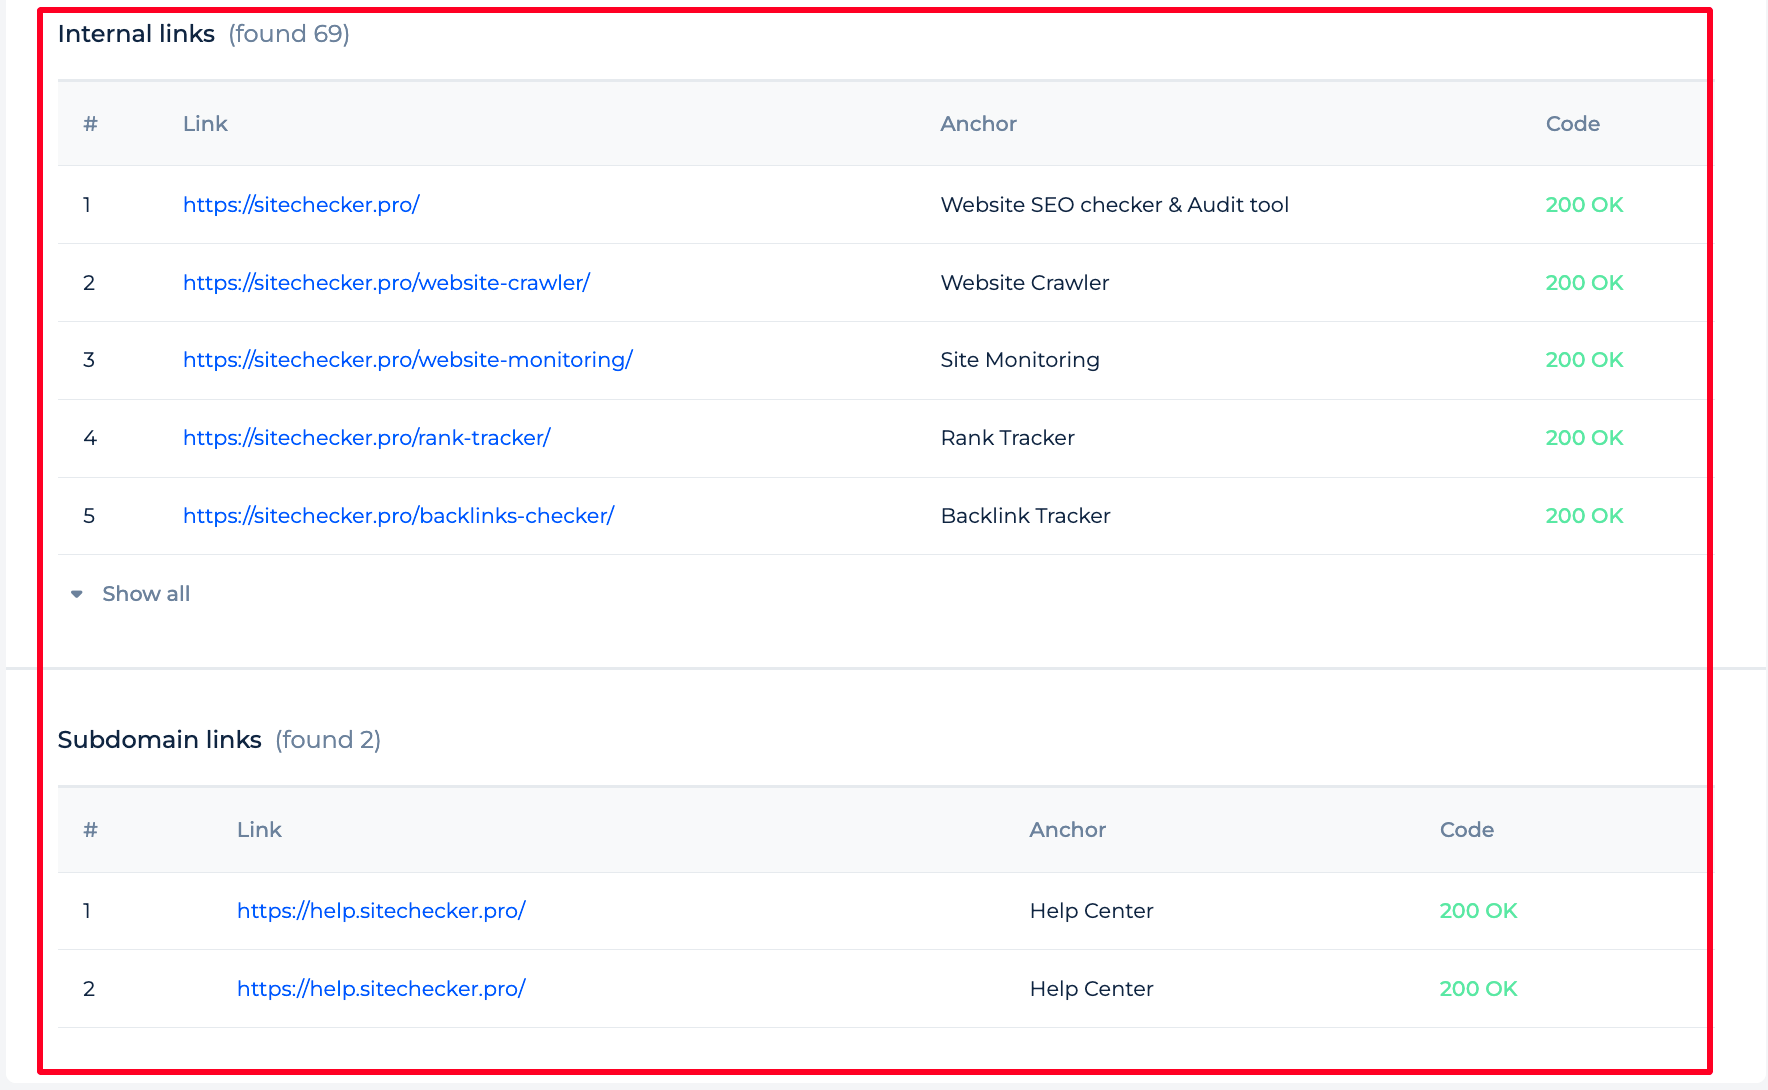Click anchor text 'Site Monitoring'
The width and height of the screenshot is (1768, 1090).
click(x=1020, y=360)
